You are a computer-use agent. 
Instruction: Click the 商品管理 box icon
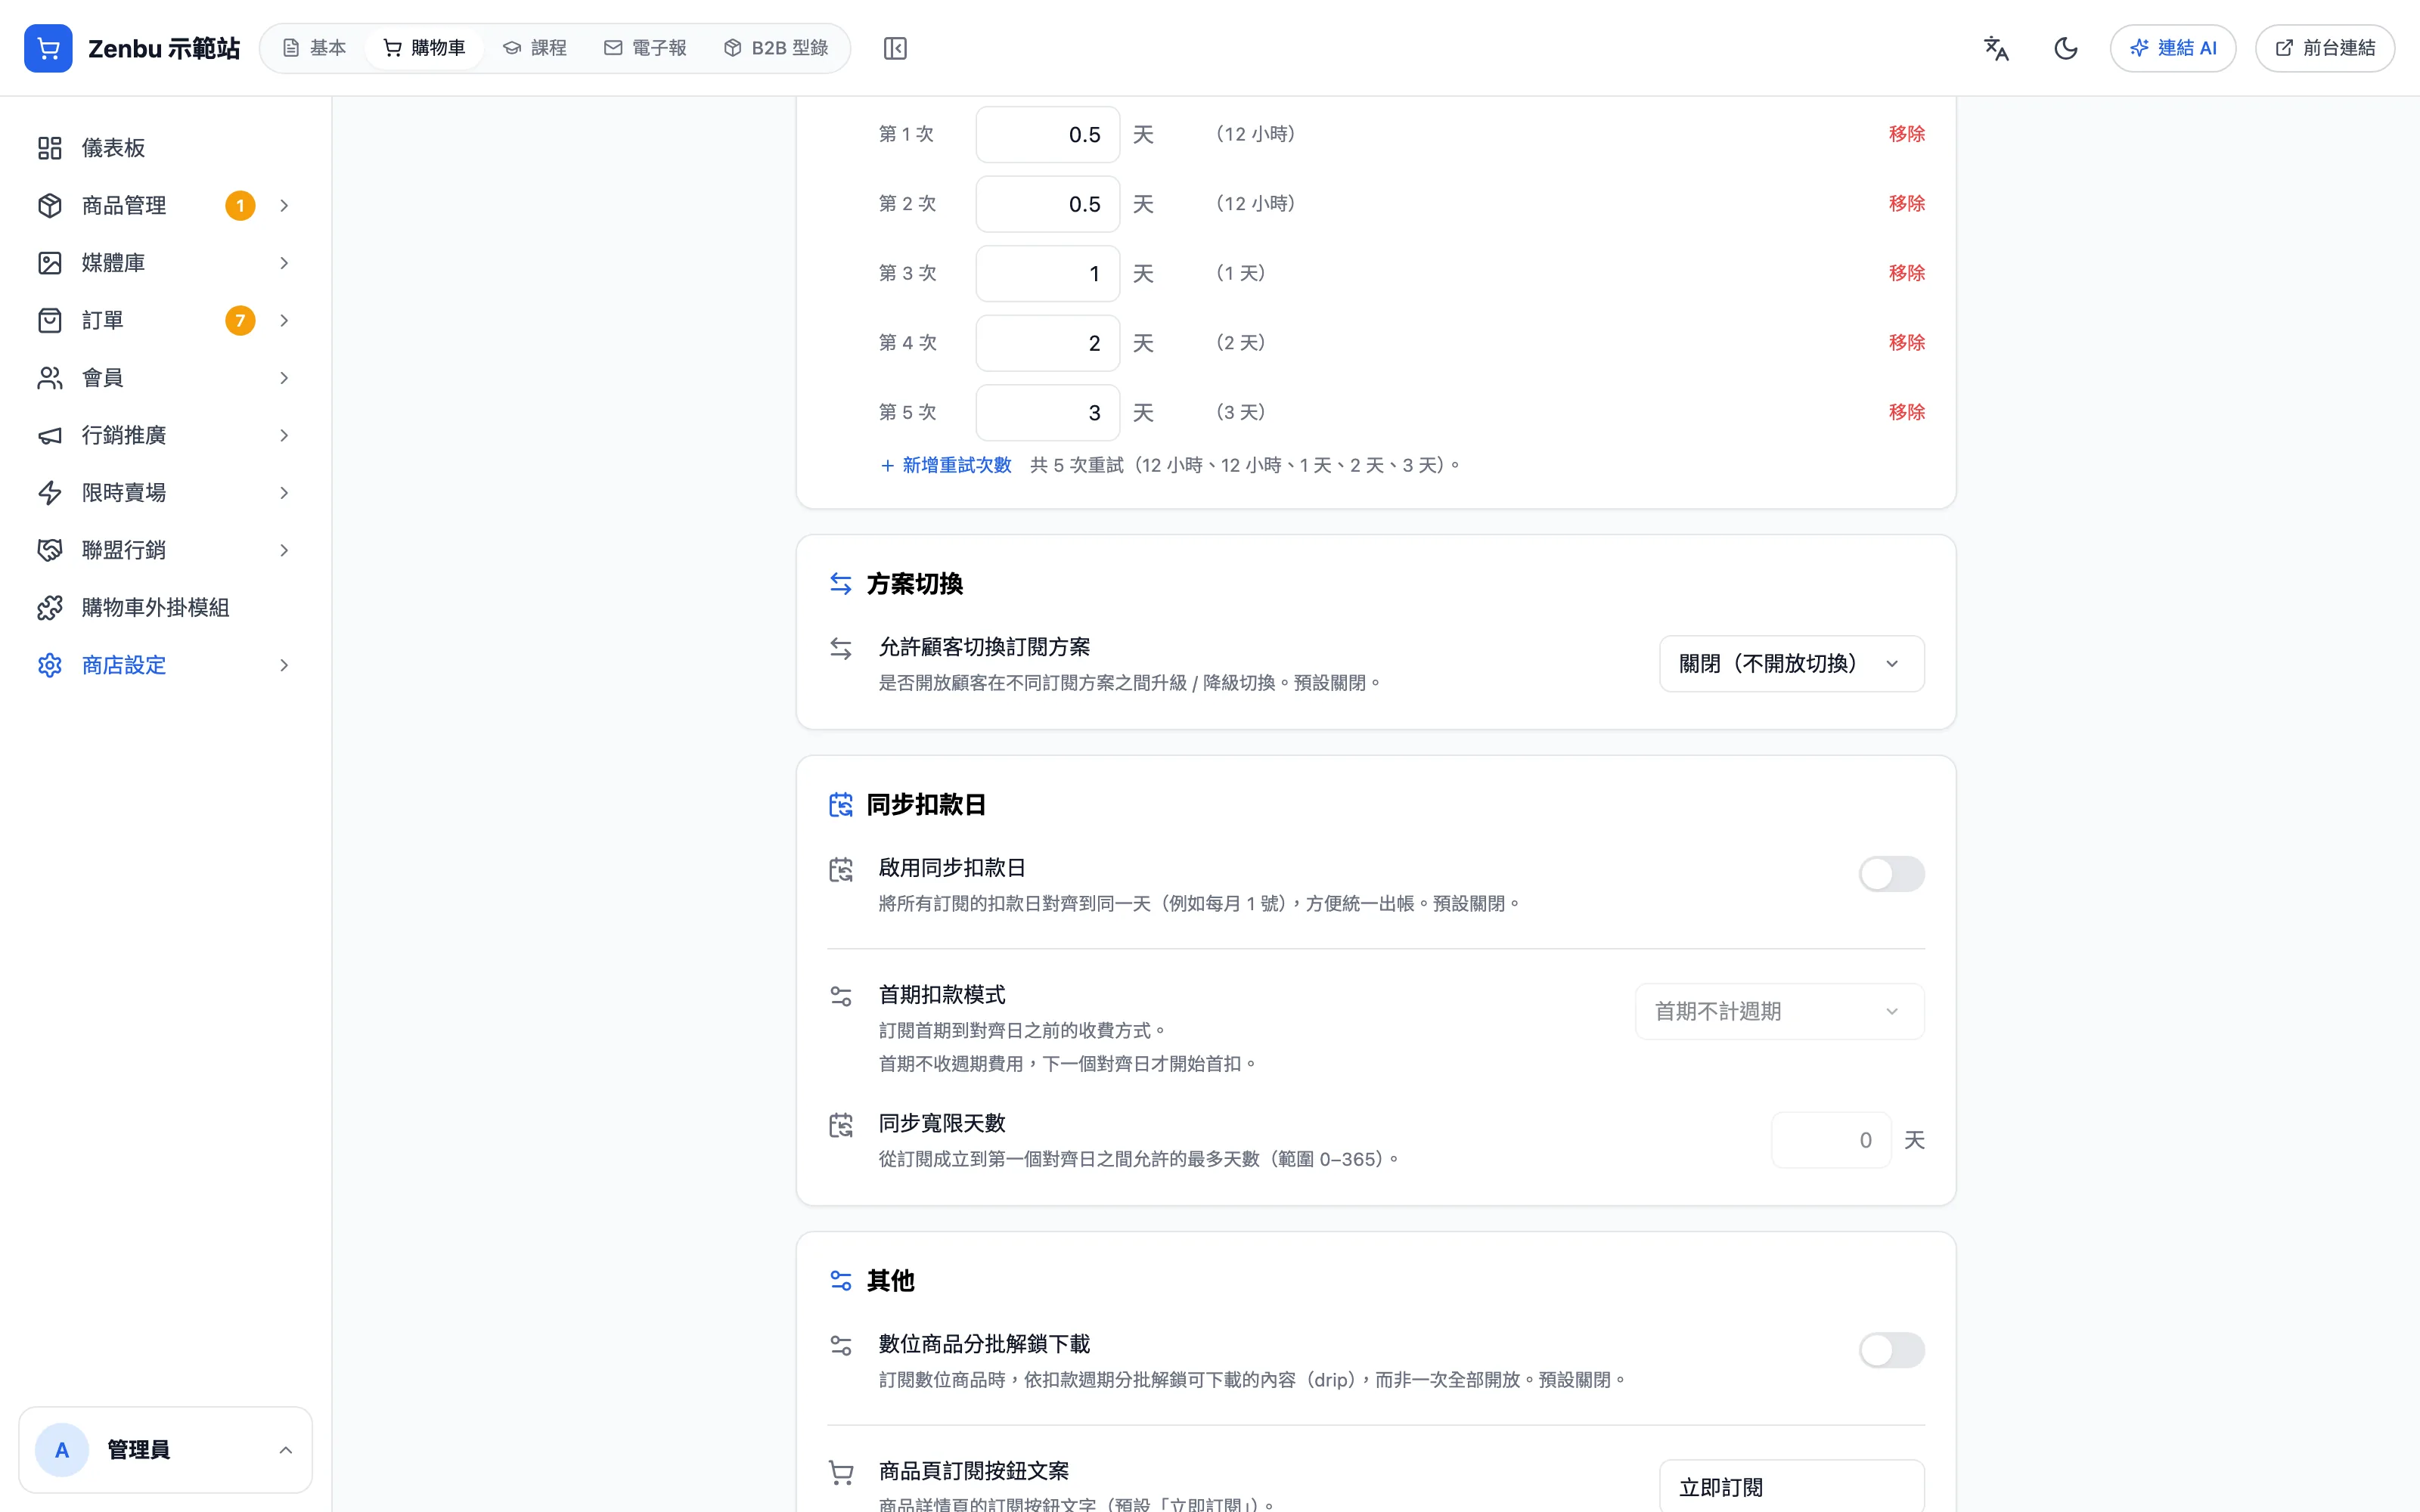pos(50,205)
